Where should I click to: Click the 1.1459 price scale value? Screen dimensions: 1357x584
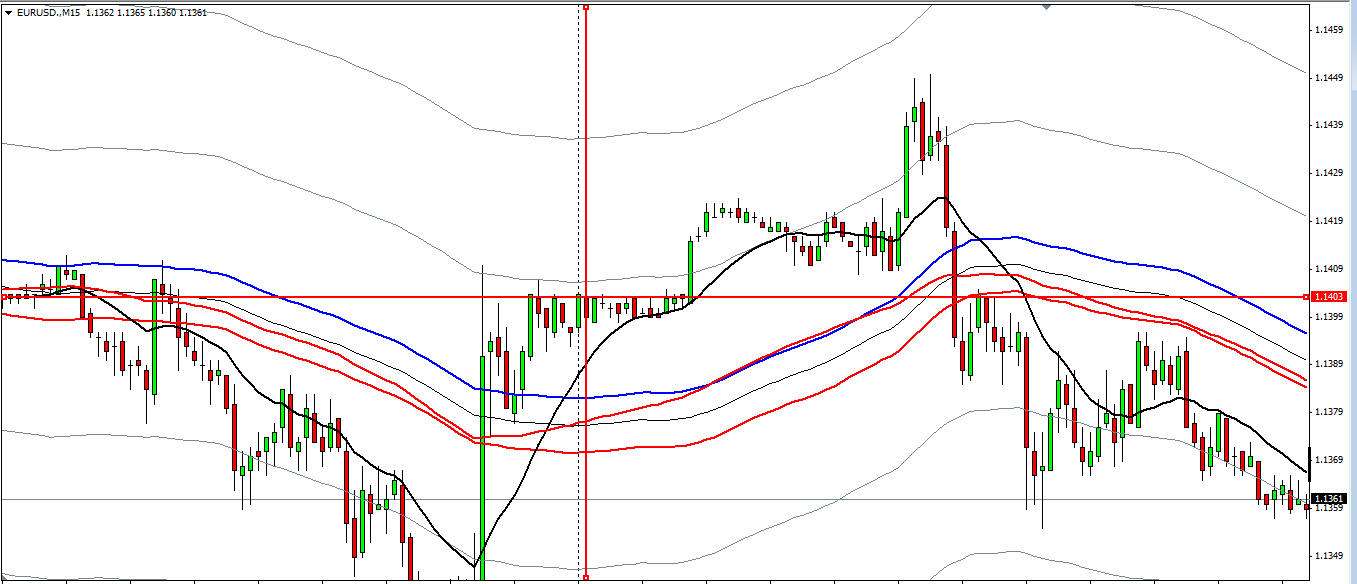pos(1331,30)
